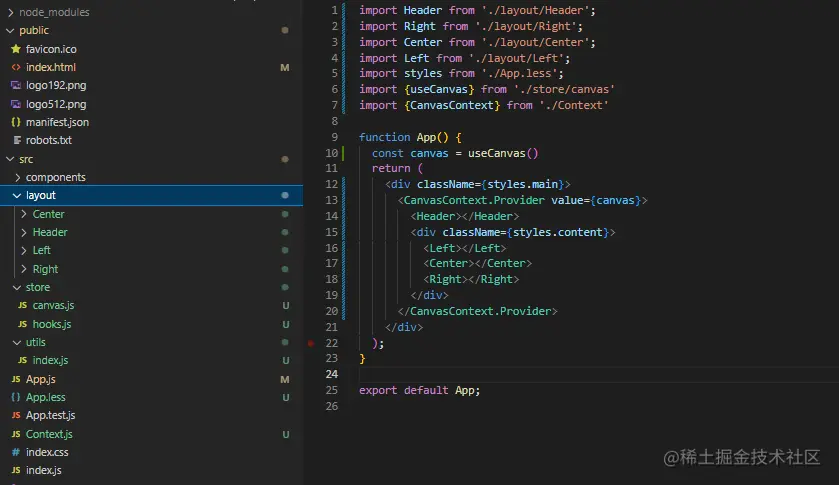Expand the node_modules folder chevron
The height and width of the screenshot is (485, 839).
pyautogui.click(x=10, y=12)
